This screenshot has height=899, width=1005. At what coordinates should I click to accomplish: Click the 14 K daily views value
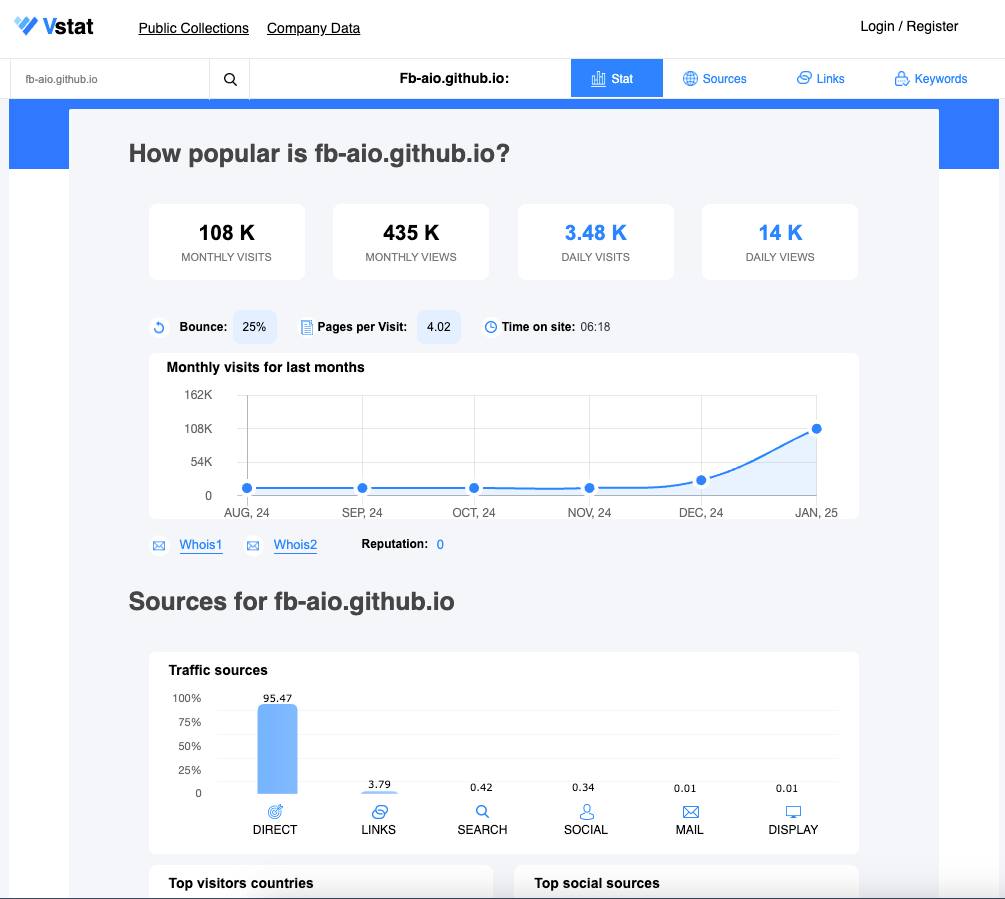pos(780,233)
